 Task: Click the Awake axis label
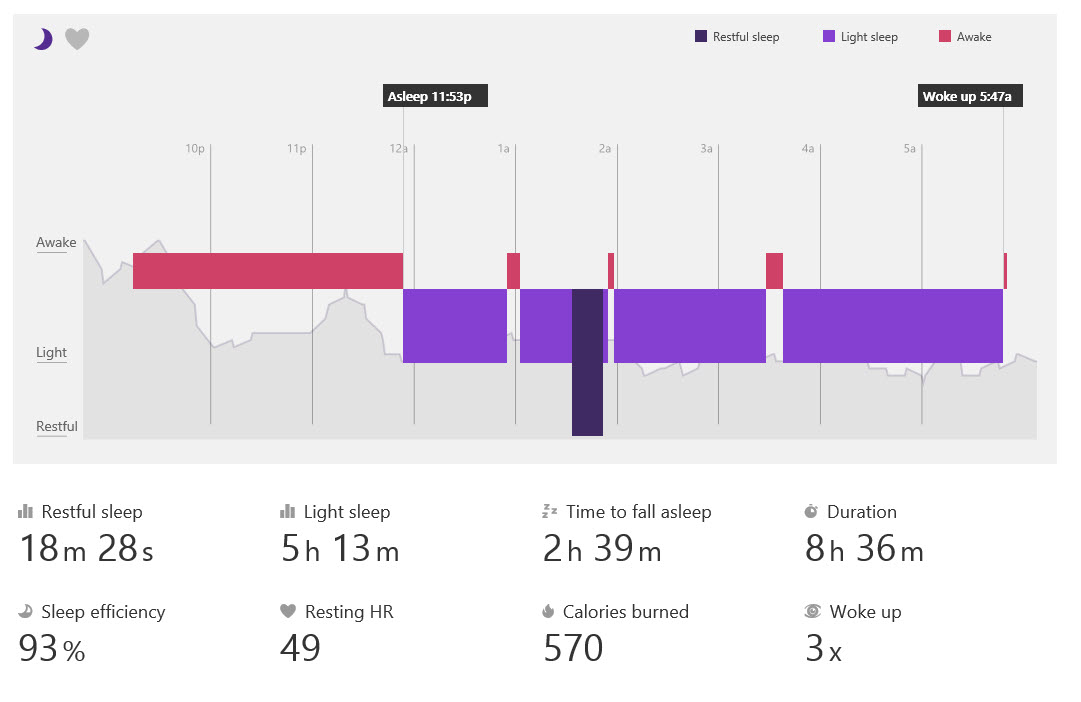coord(56,243)
